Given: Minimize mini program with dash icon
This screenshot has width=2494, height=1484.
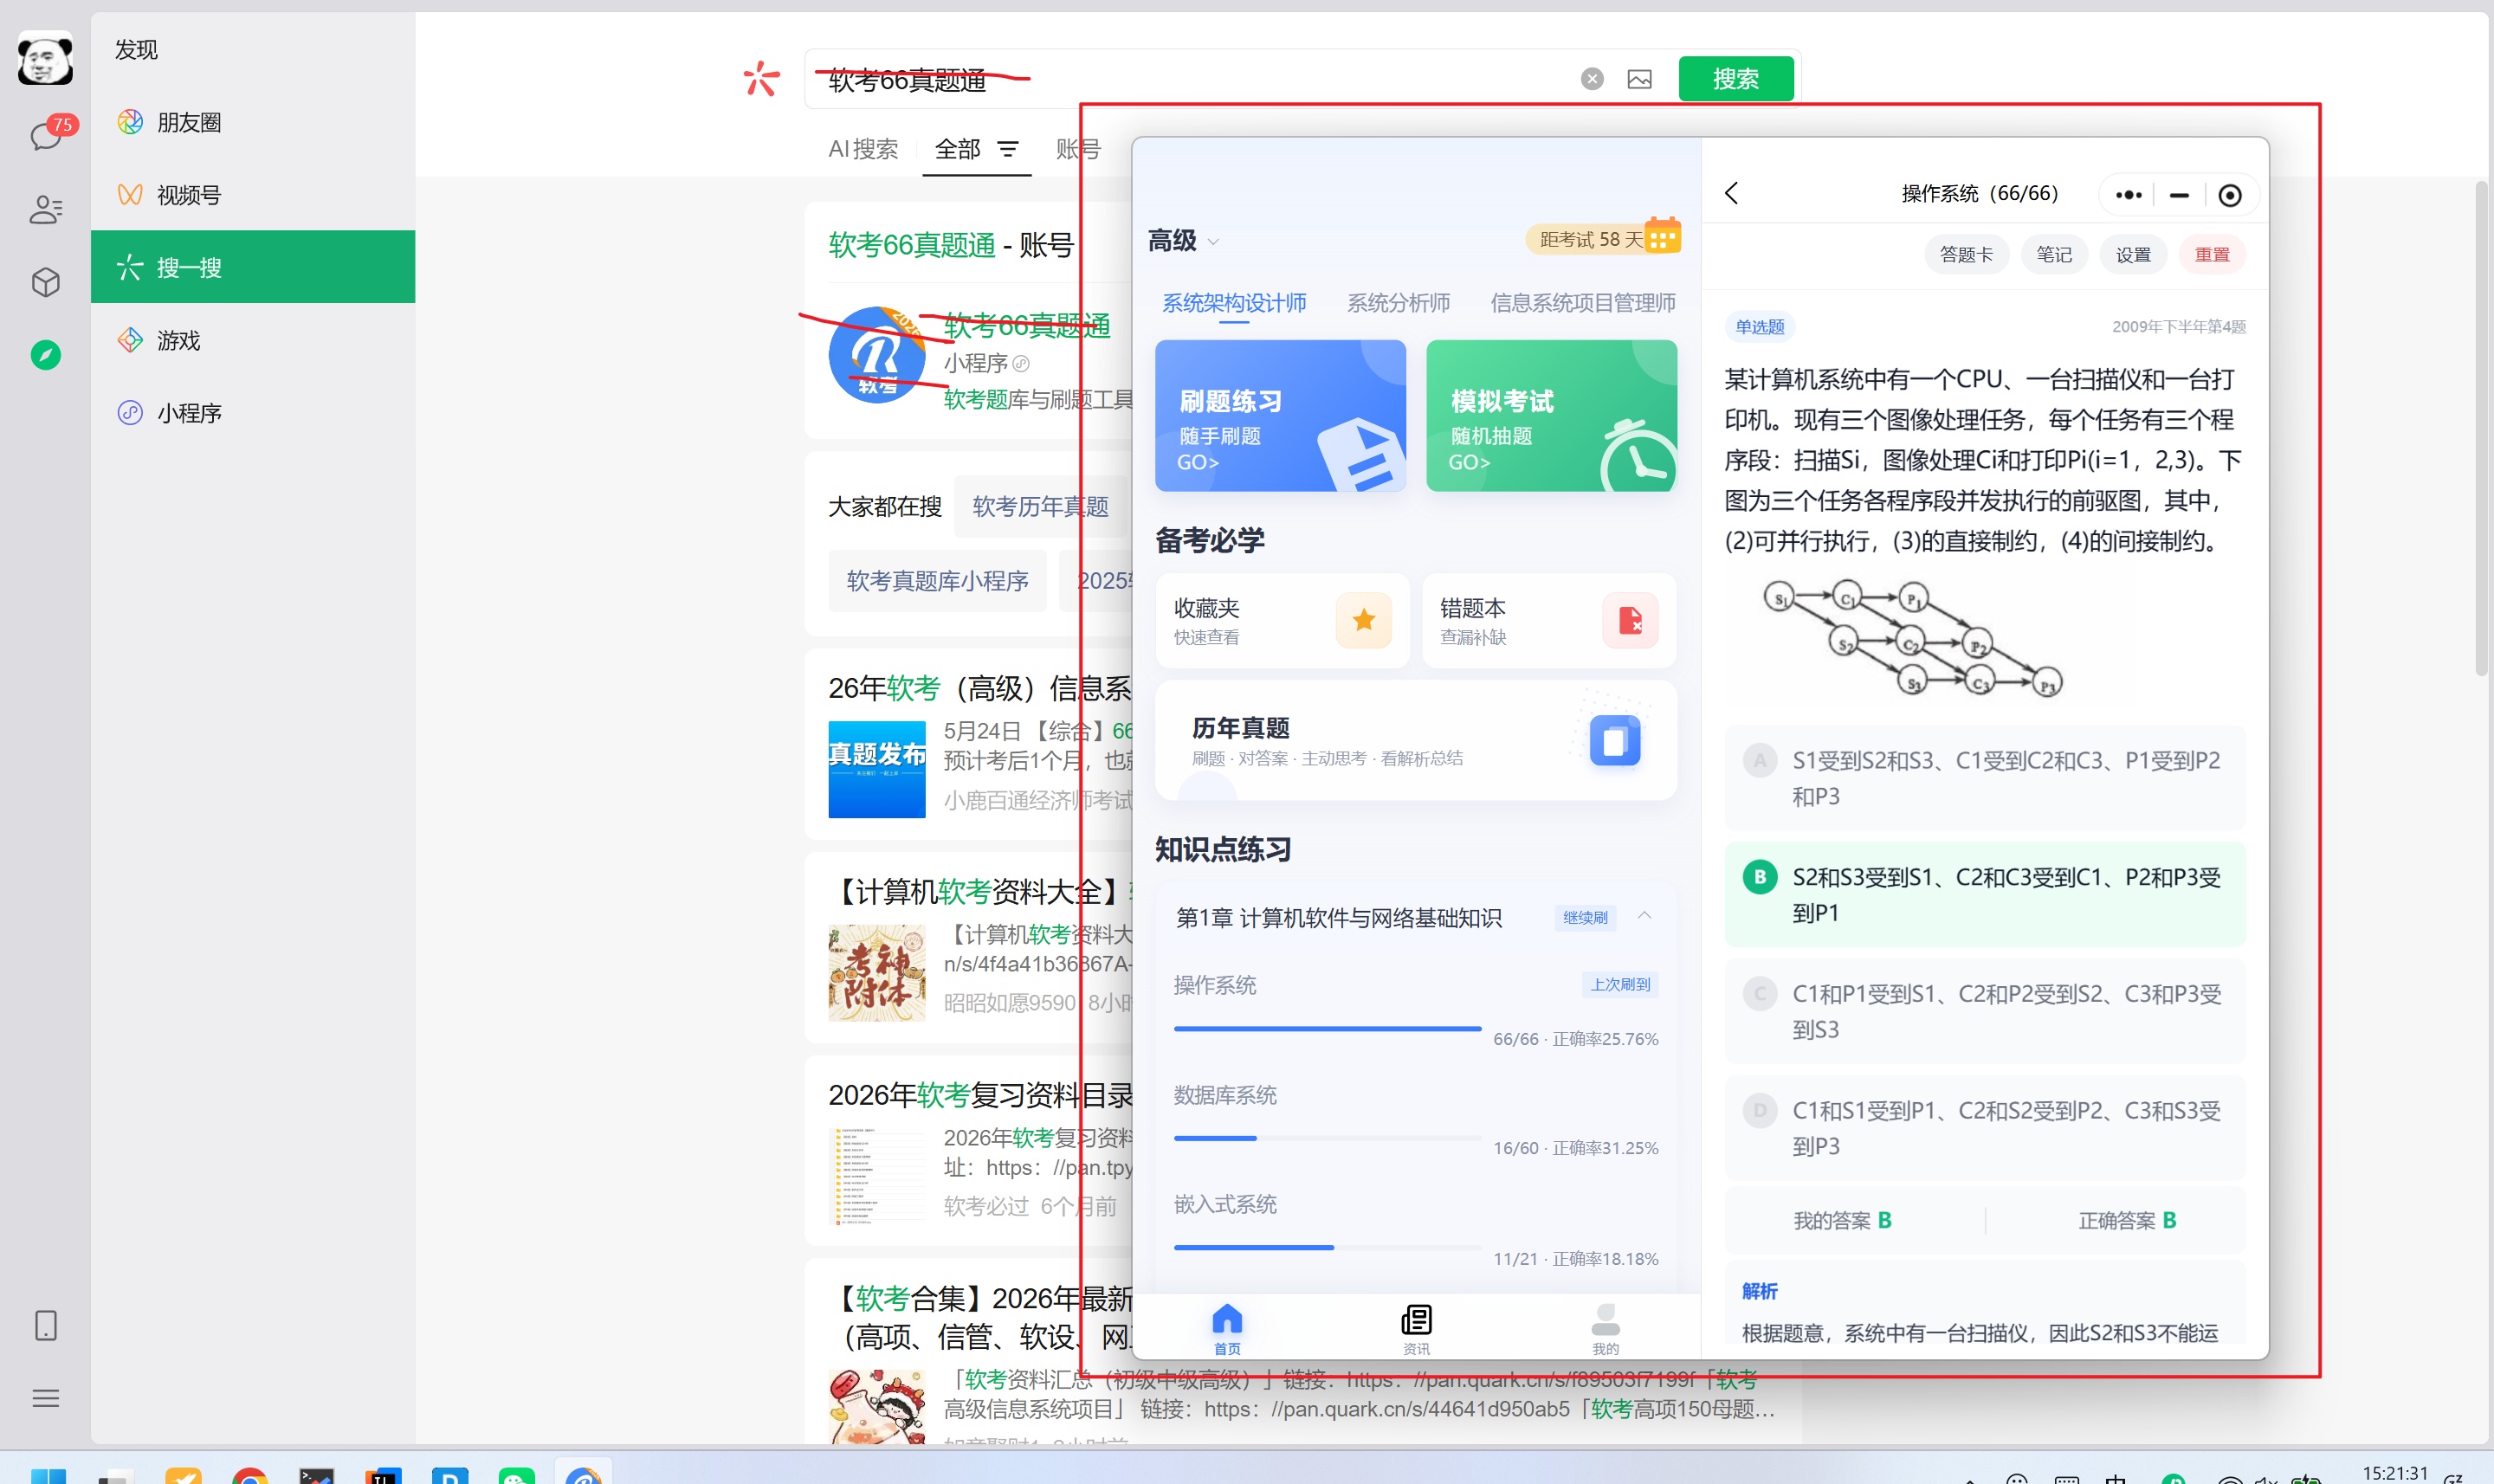Looking at the screenshot, I should (2179, 195).
